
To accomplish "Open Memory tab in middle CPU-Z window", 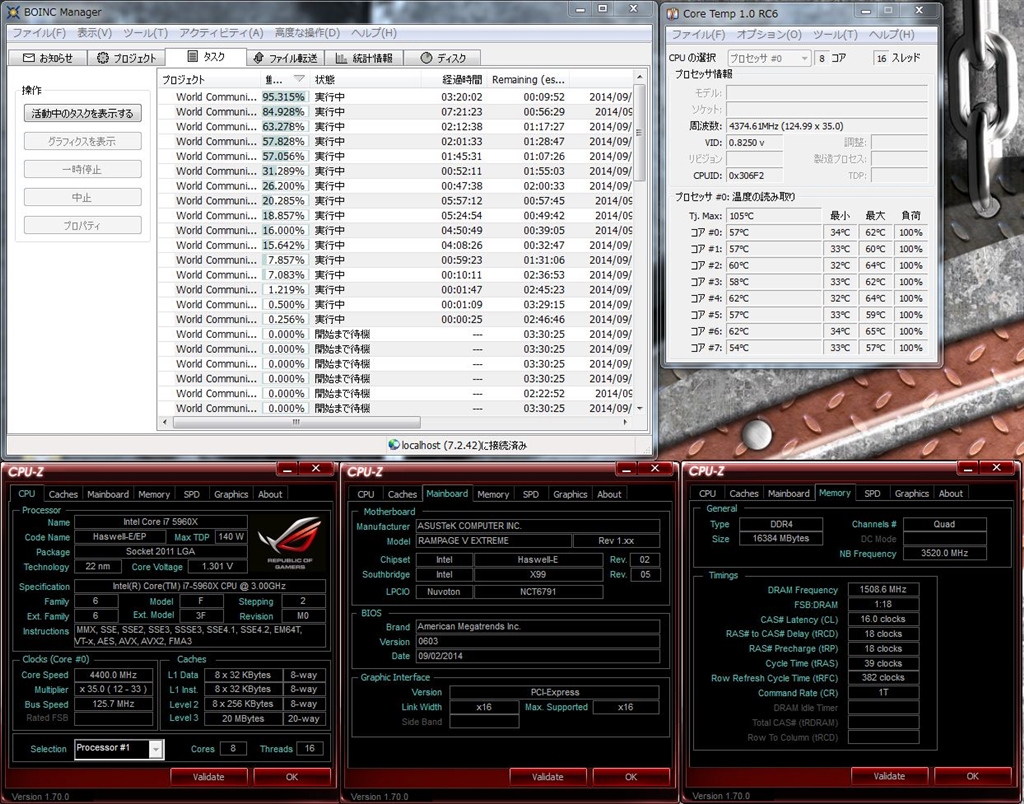I will [492, 494].
